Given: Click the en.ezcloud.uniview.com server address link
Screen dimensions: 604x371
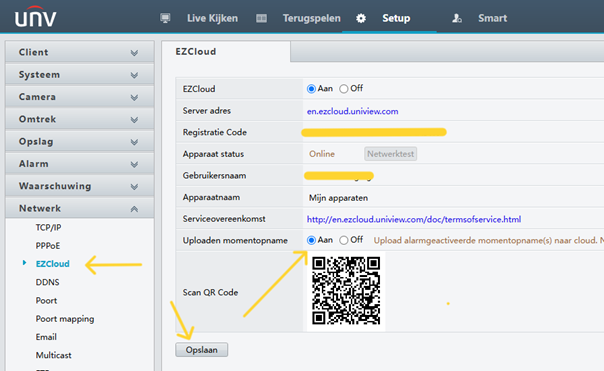Looking at the screenshot, I should [x=352, y=111].
